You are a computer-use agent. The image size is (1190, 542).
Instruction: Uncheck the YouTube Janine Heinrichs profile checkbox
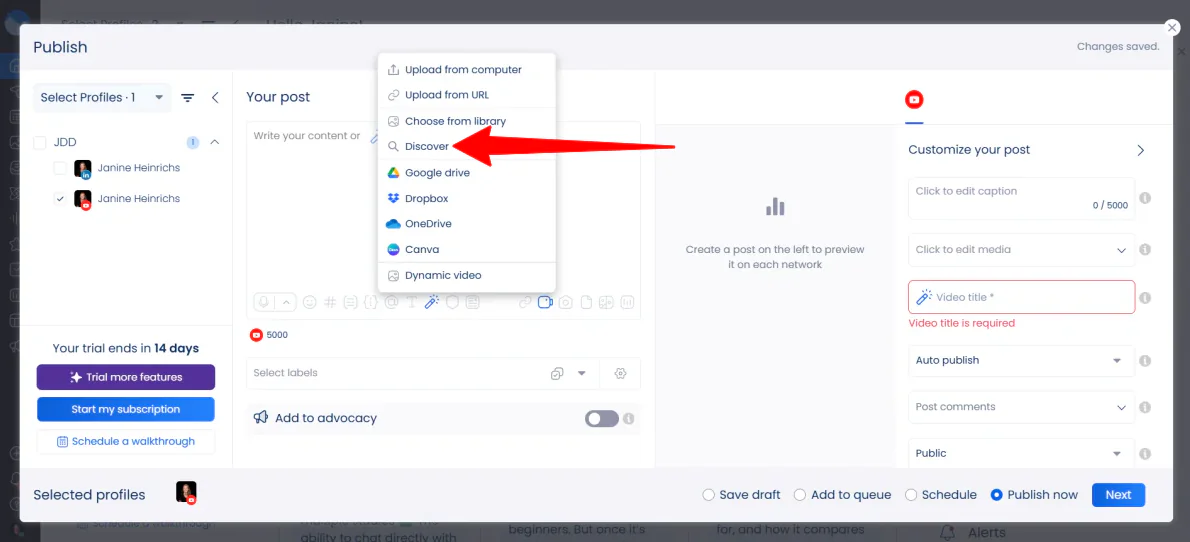point(60,199)
